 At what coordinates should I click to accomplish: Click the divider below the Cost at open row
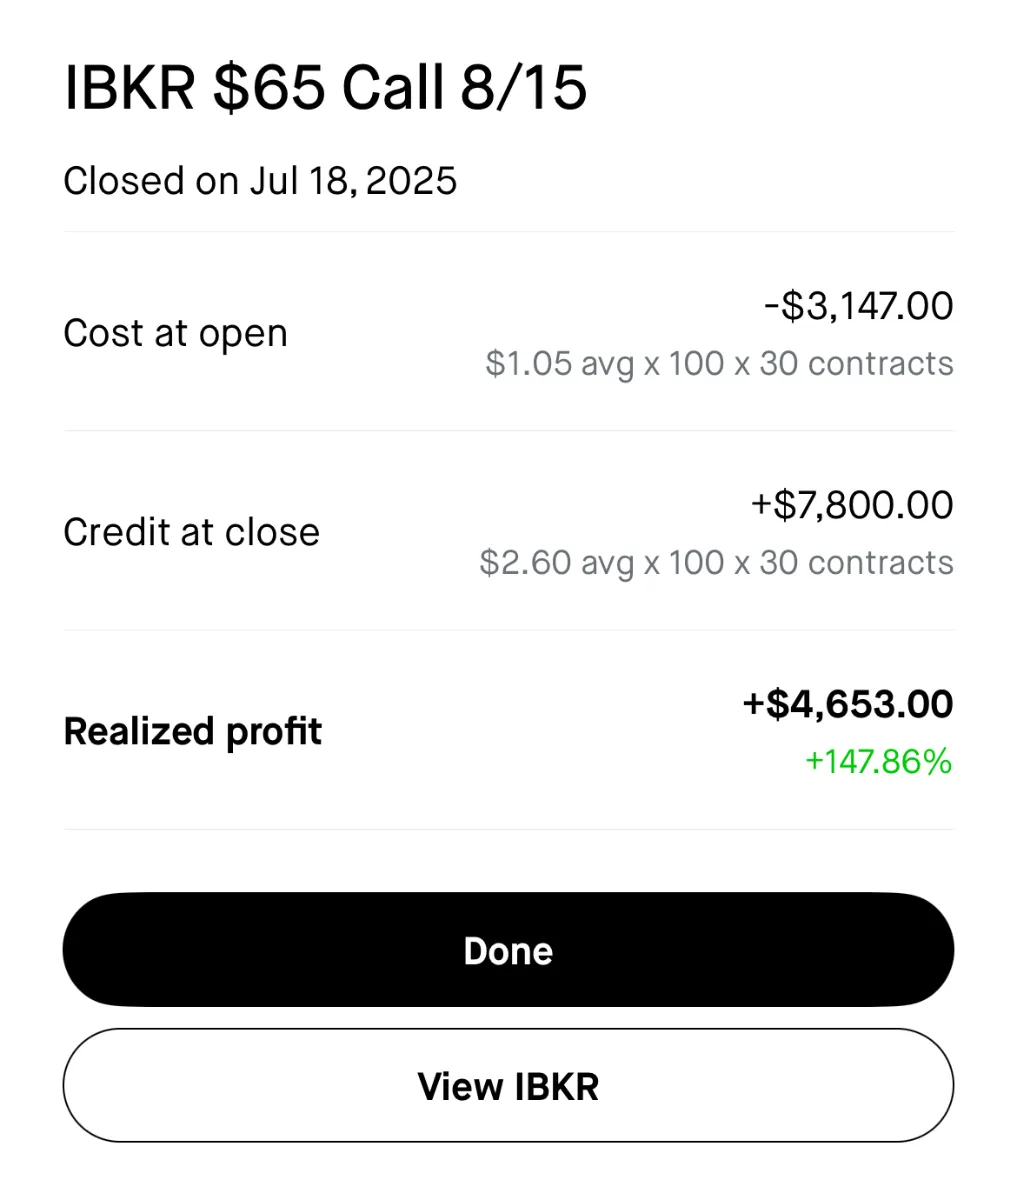[508, 431]
